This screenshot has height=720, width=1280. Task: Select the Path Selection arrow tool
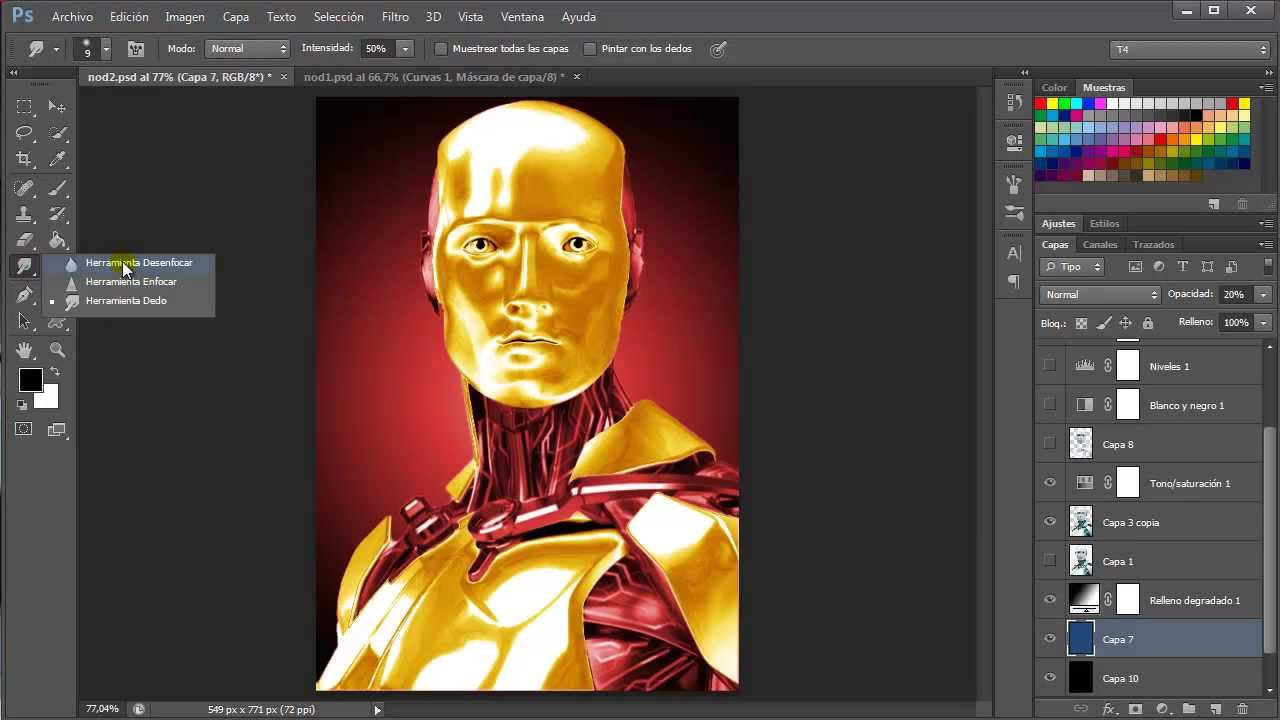click(x=24, y=321)
